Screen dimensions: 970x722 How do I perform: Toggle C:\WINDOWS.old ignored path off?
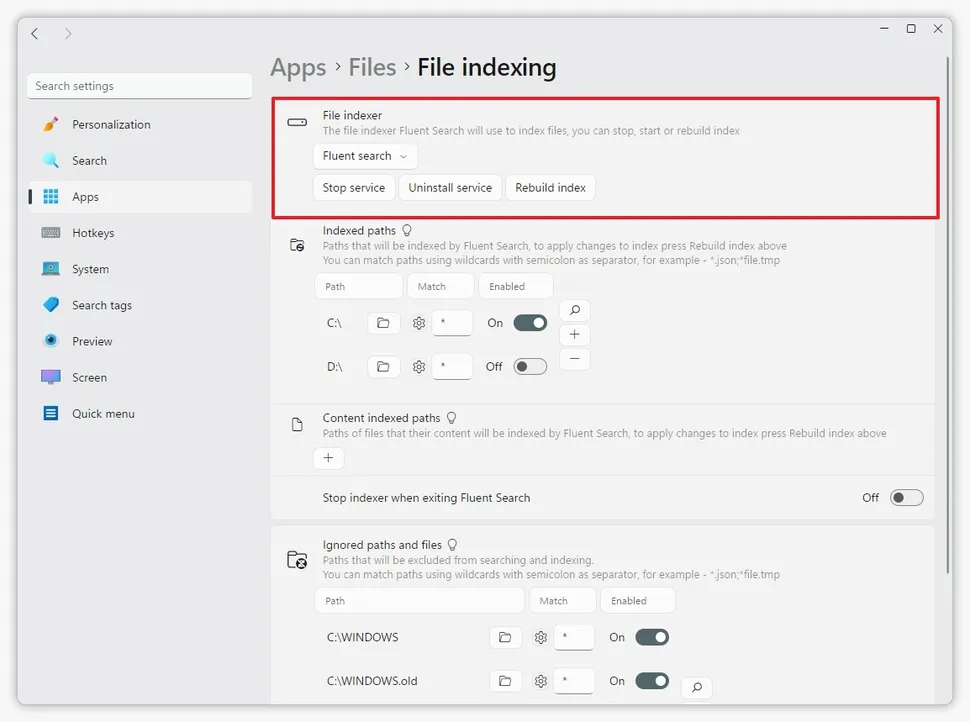pos(652,681)
